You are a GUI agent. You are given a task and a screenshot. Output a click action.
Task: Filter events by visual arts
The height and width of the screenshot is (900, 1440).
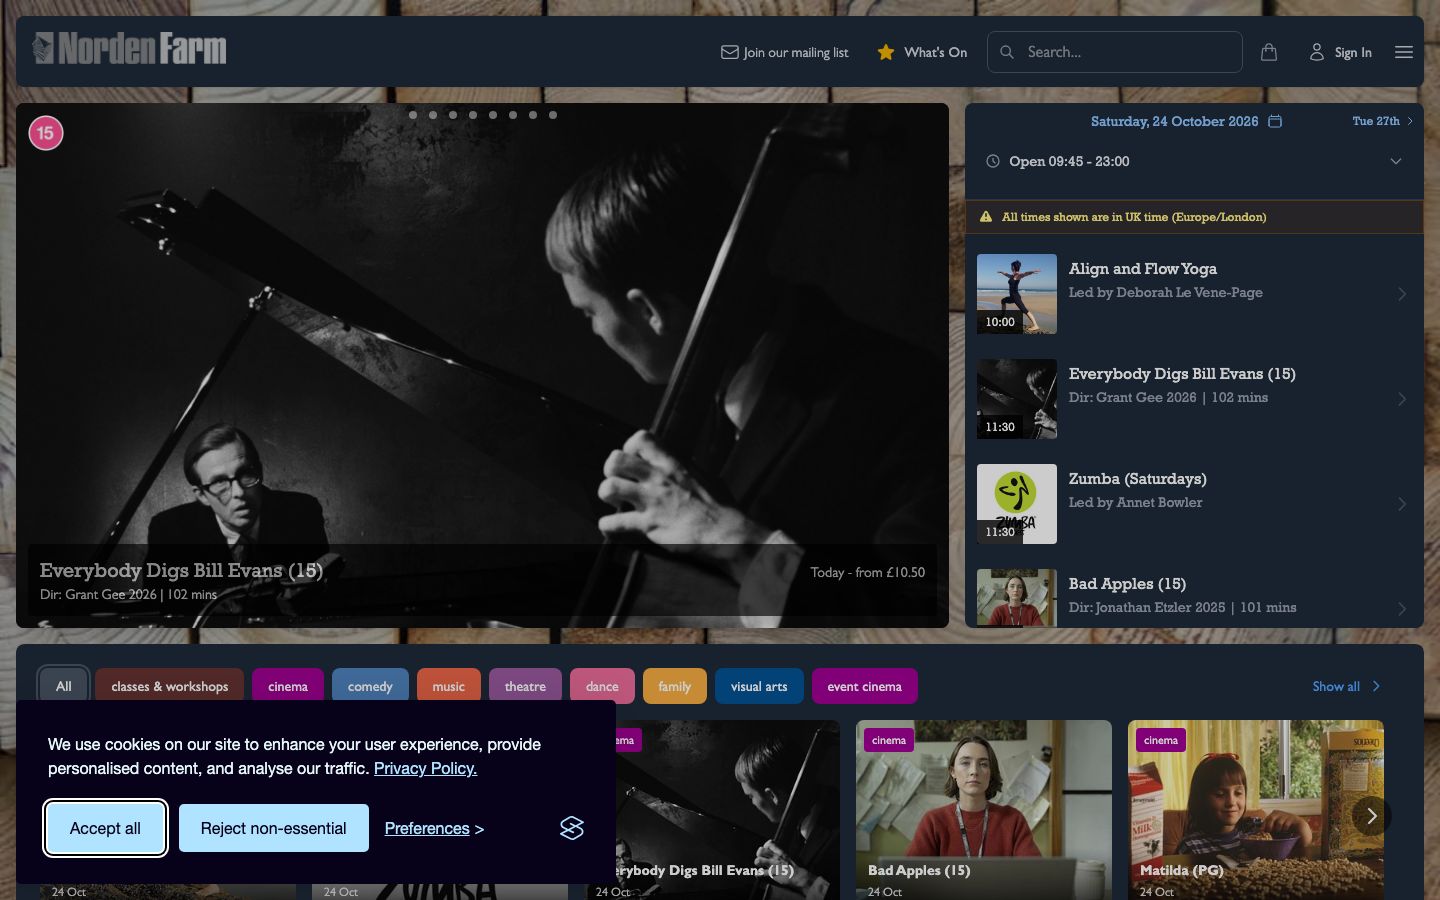tap(759, 686)
